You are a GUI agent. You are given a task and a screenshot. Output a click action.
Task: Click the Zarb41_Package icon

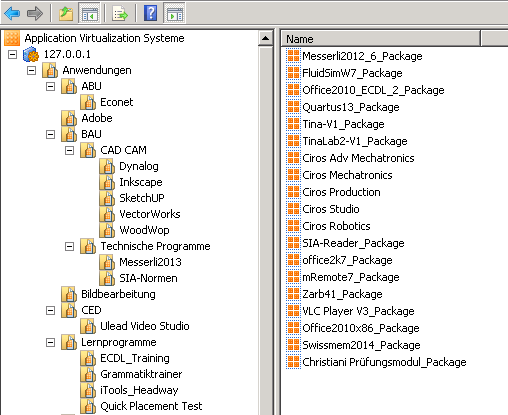coord(293,294)
